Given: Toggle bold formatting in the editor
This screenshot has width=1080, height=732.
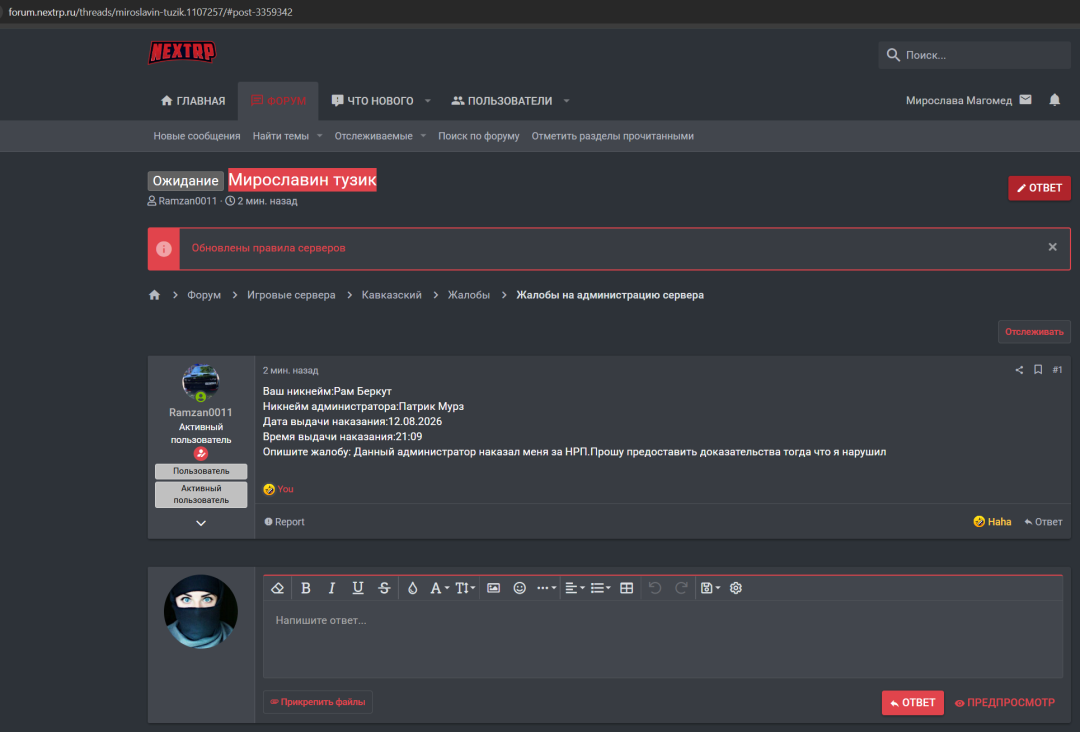Looking at the screenshot, I should tap(306, 588).
